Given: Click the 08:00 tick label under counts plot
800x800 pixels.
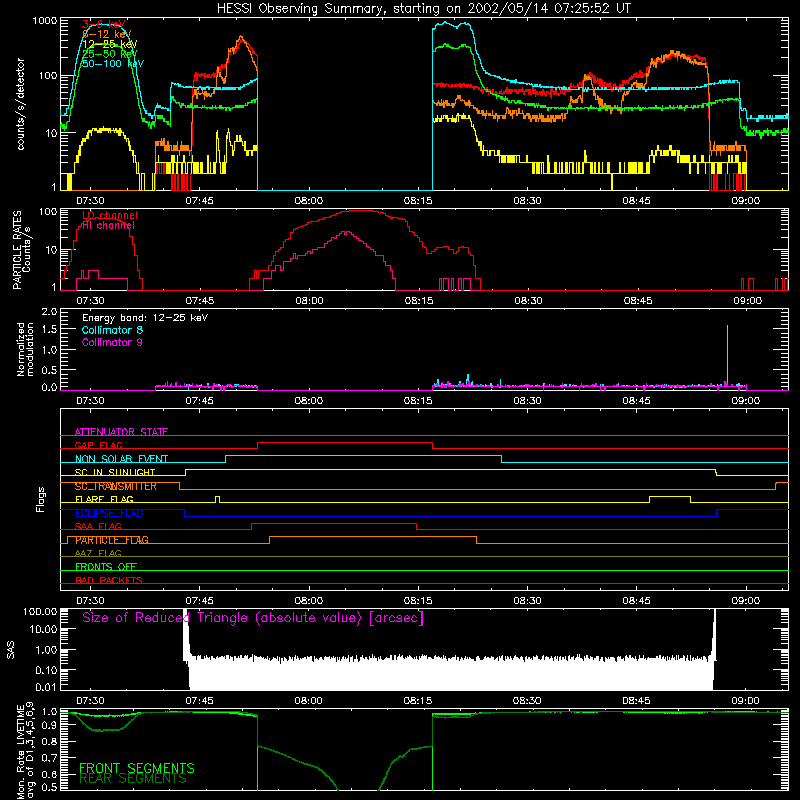Looking at the screenshot, I should click(309, 201).
